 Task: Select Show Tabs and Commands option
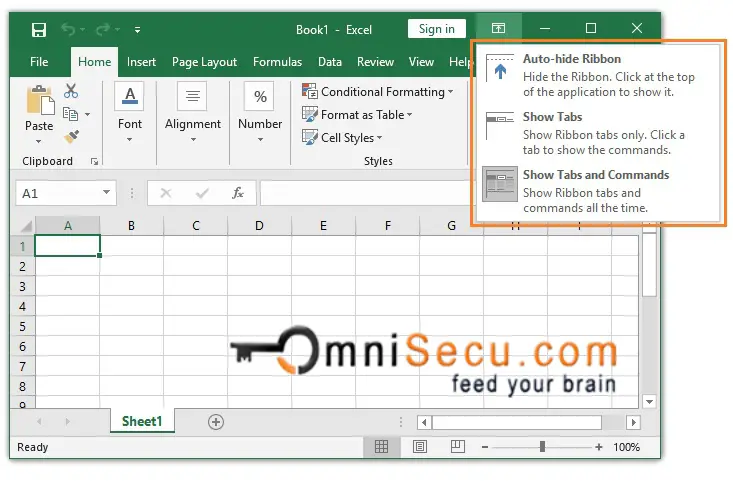tap(597, 191)
